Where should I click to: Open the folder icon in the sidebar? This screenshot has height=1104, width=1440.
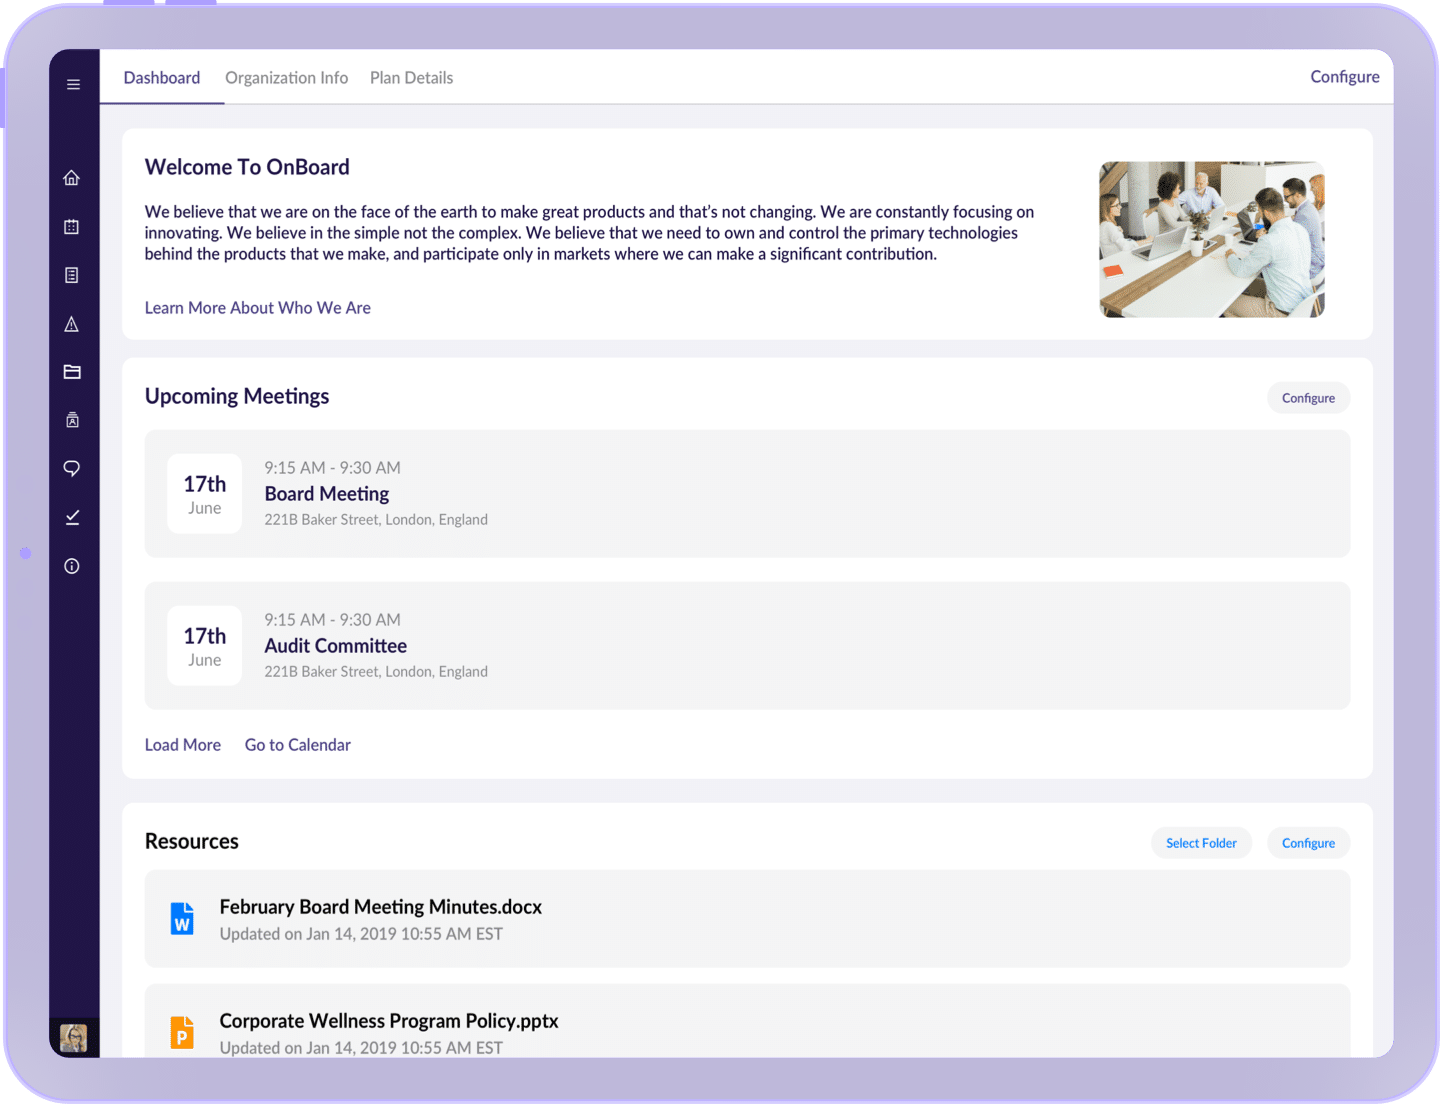pos(72,372)
